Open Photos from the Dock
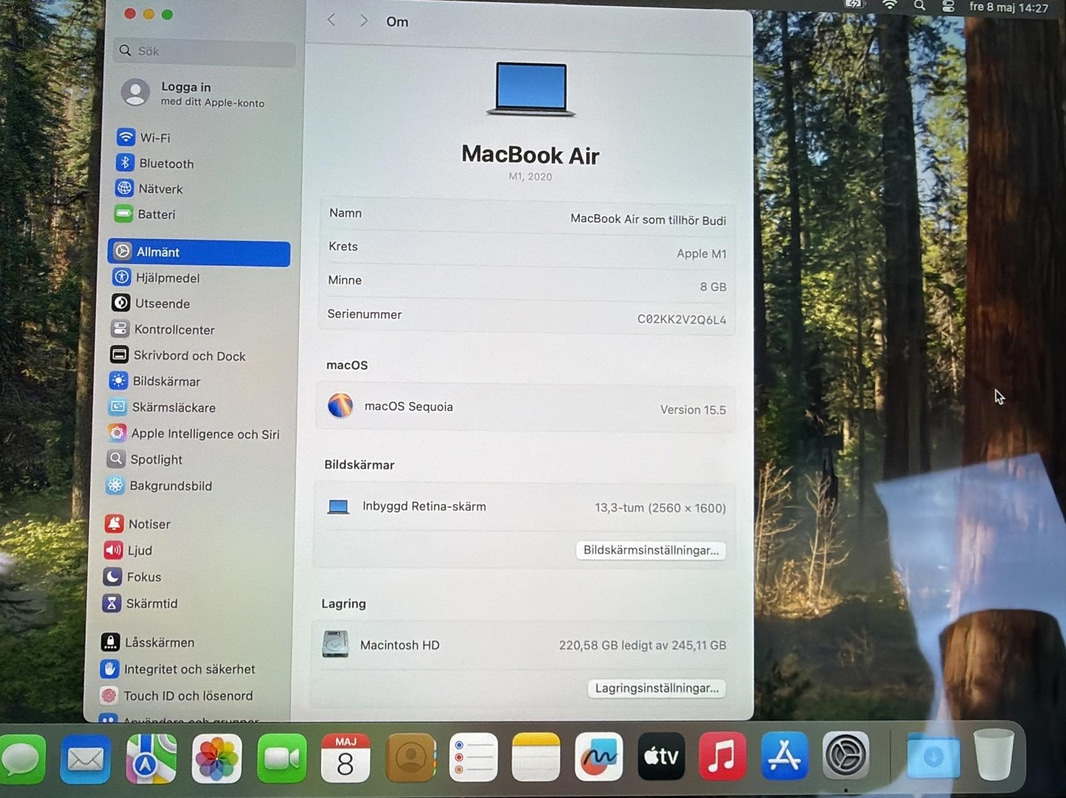 pos(217,759)
